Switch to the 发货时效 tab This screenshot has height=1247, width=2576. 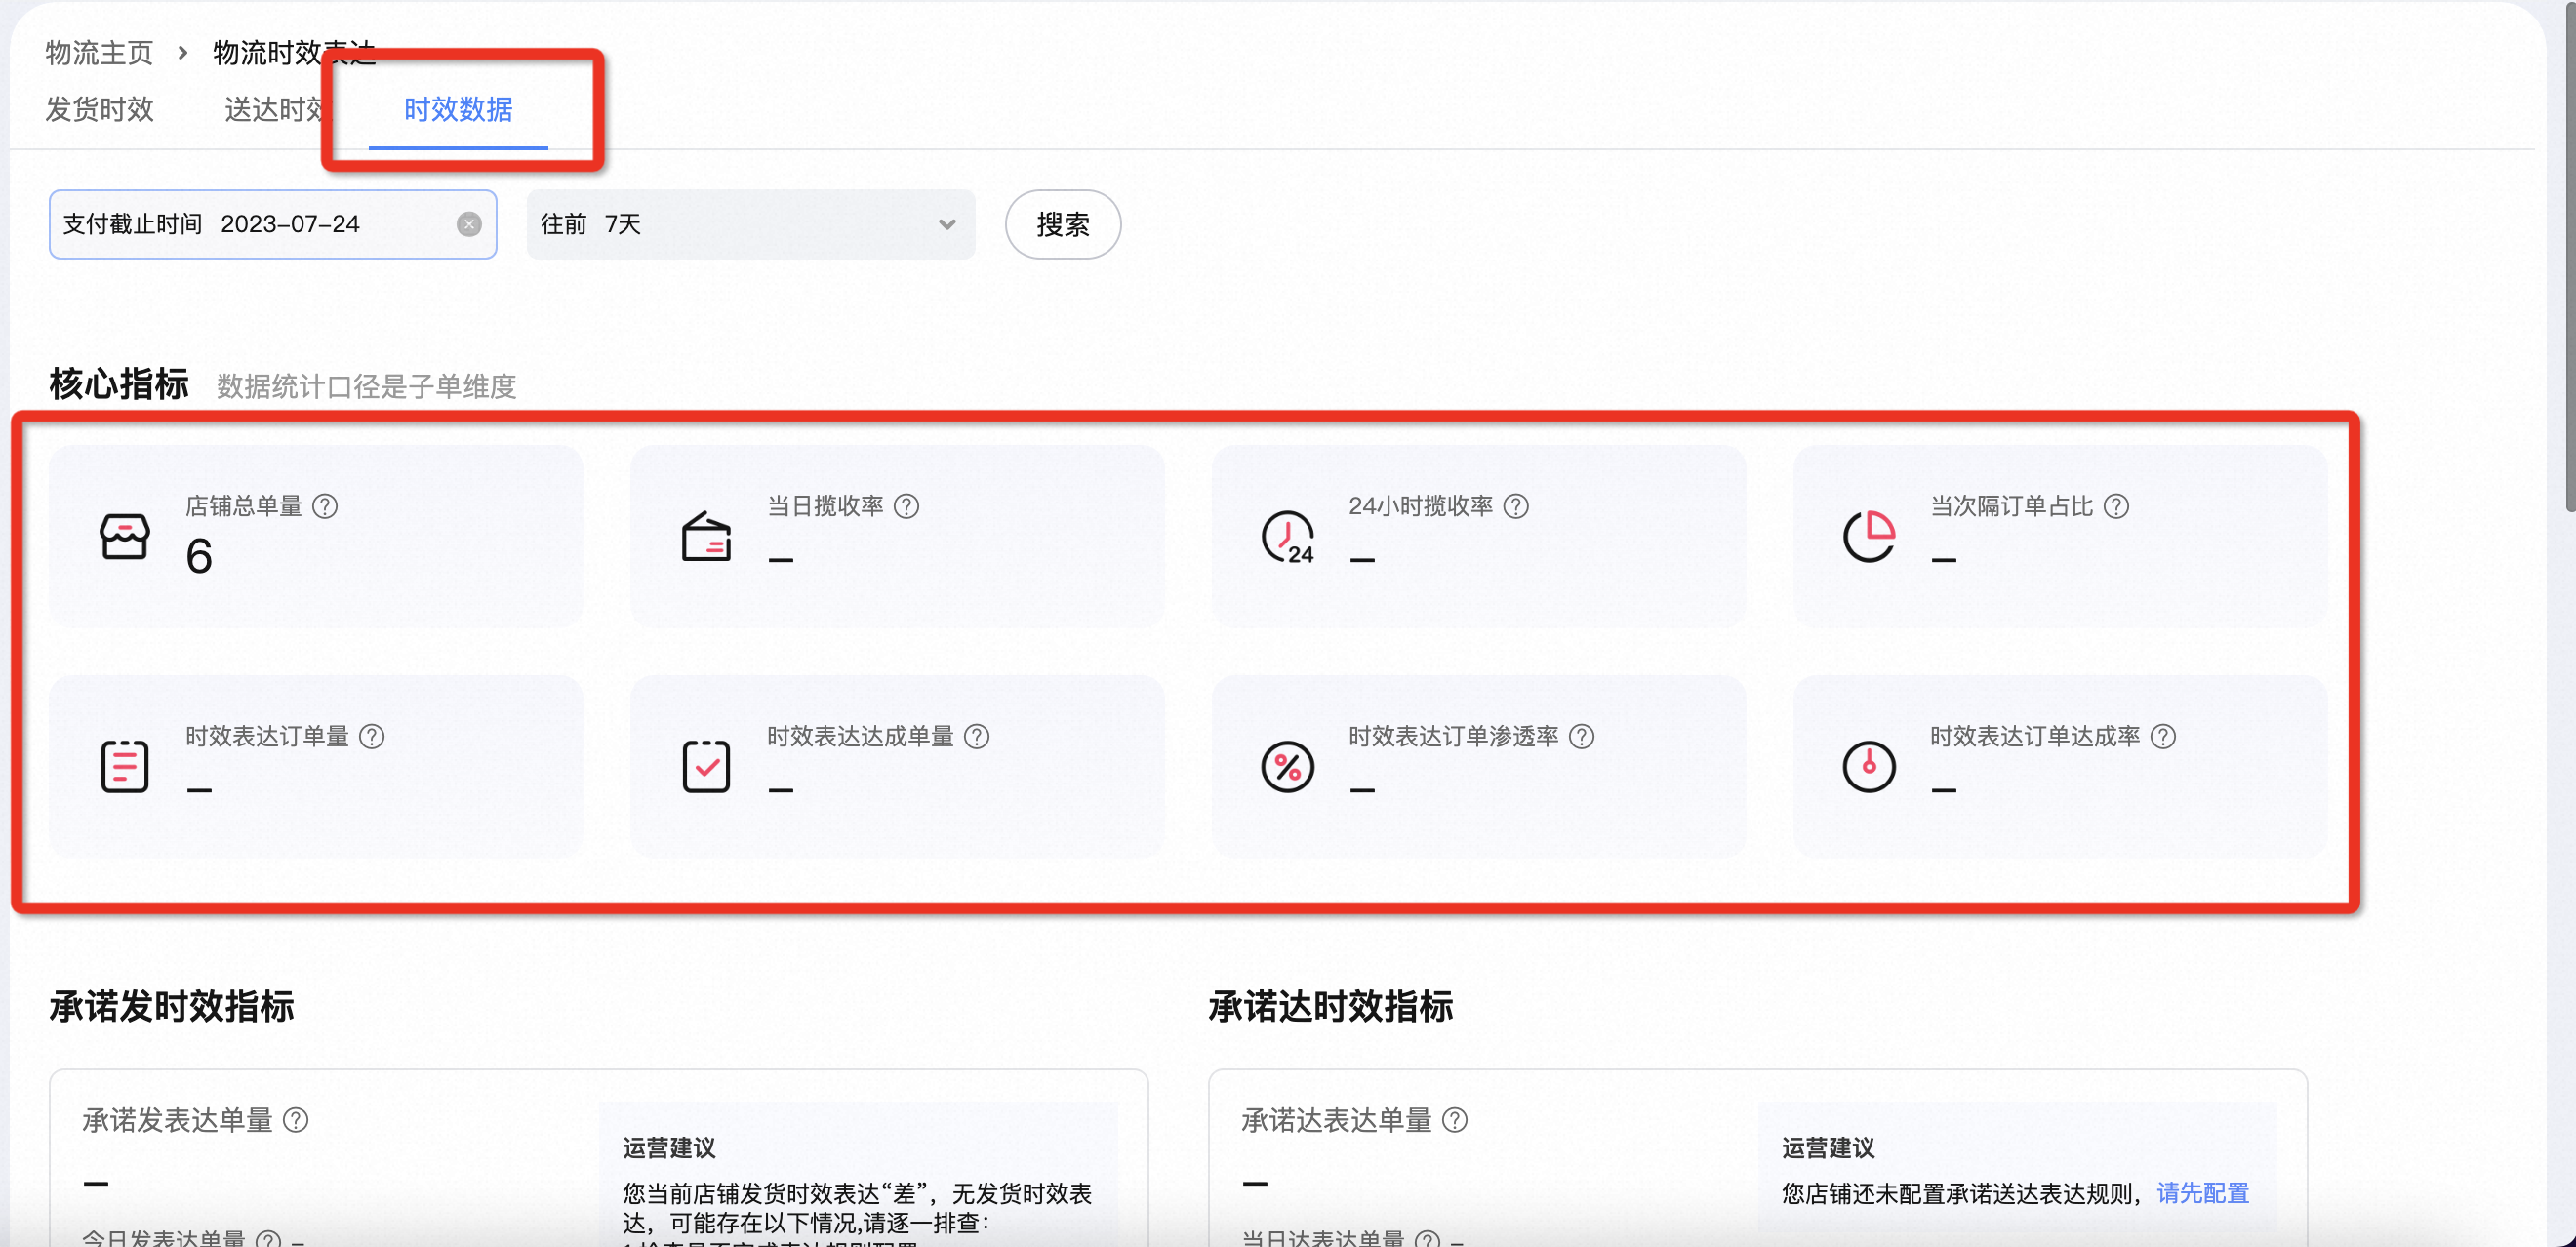[99, 109]
